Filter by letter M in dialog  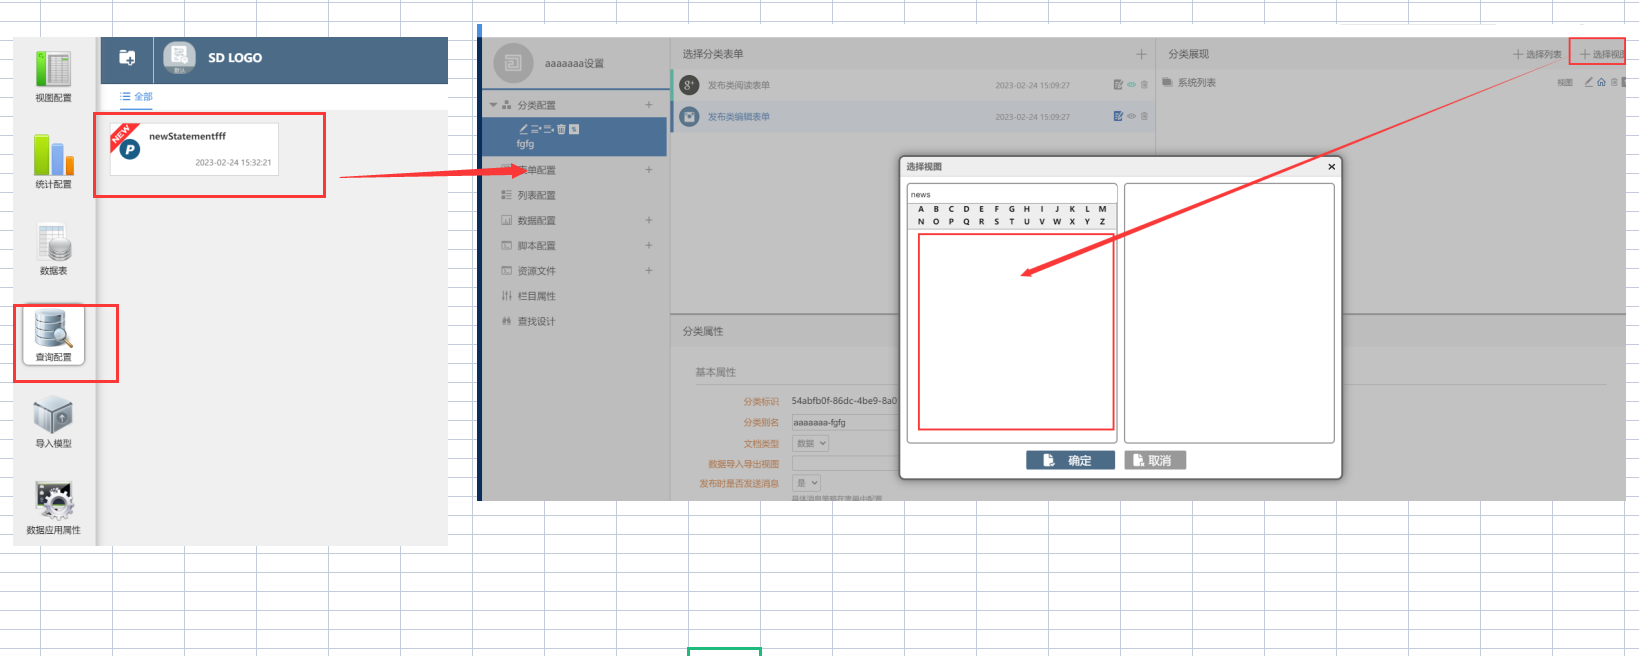pos(1102,209)
